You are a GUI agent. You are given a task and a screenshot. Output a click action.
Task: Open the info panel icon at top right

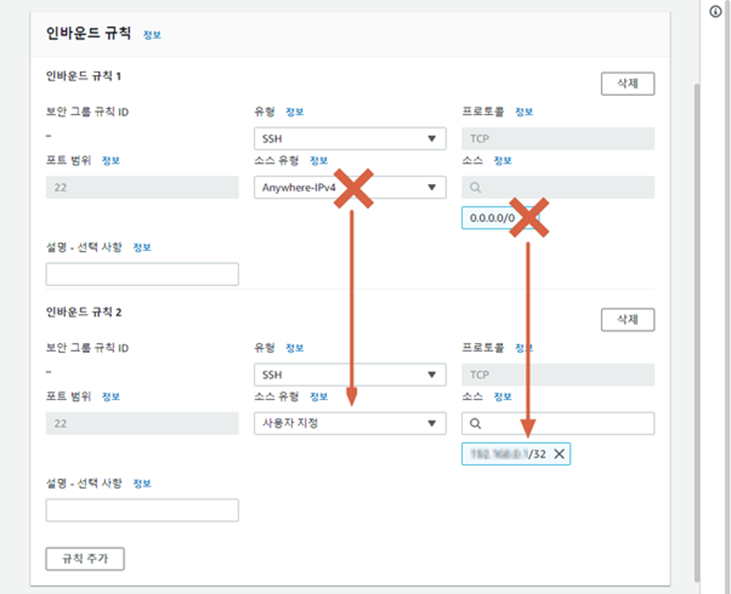pos(715,12)
